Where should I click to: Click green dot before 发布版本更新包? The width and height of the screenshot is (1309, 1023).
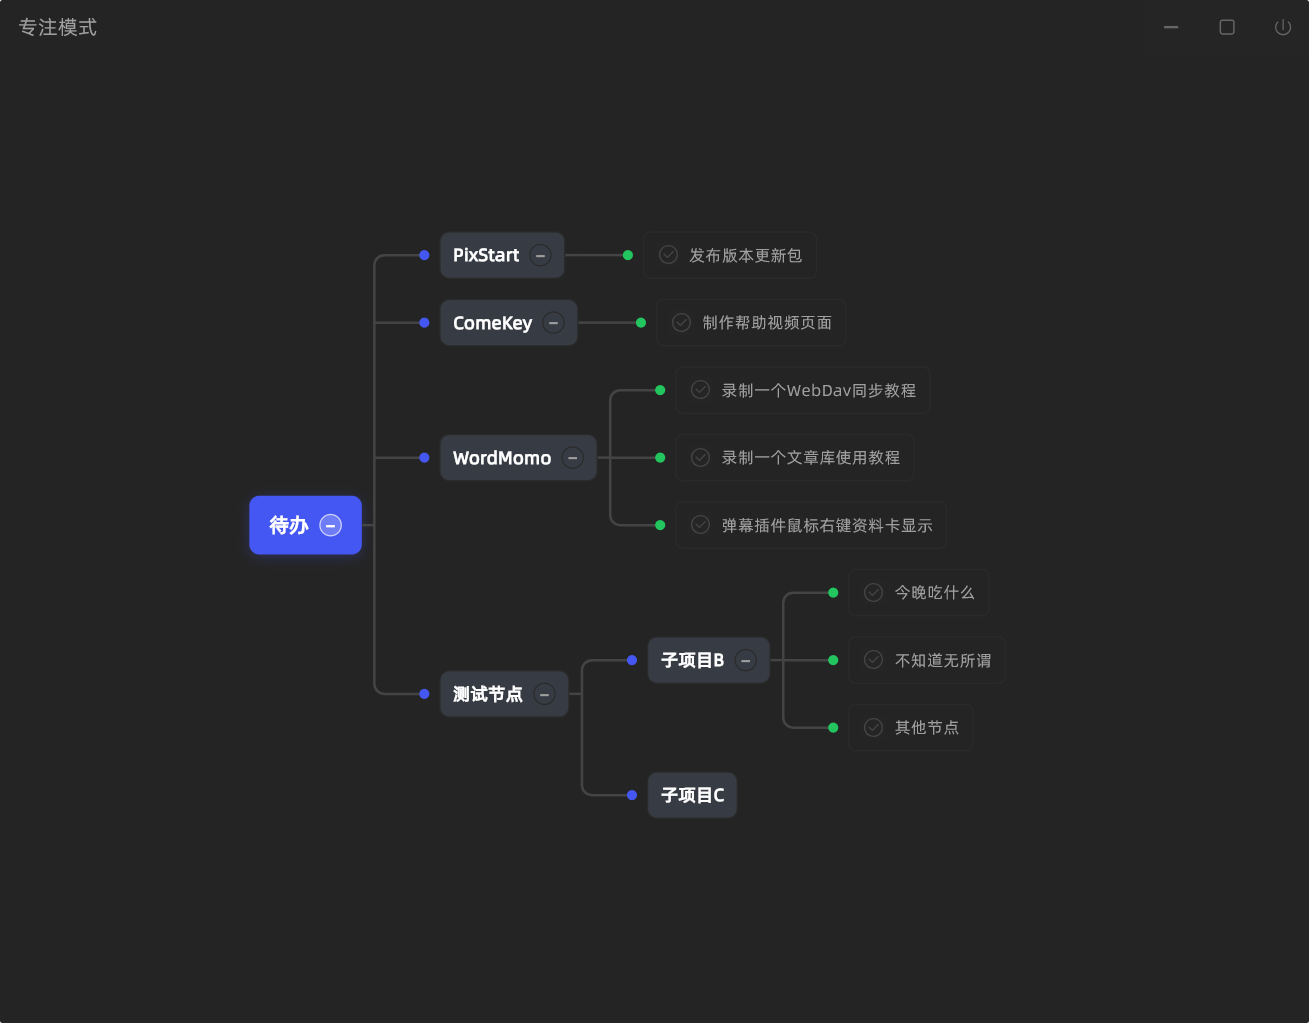628,255
